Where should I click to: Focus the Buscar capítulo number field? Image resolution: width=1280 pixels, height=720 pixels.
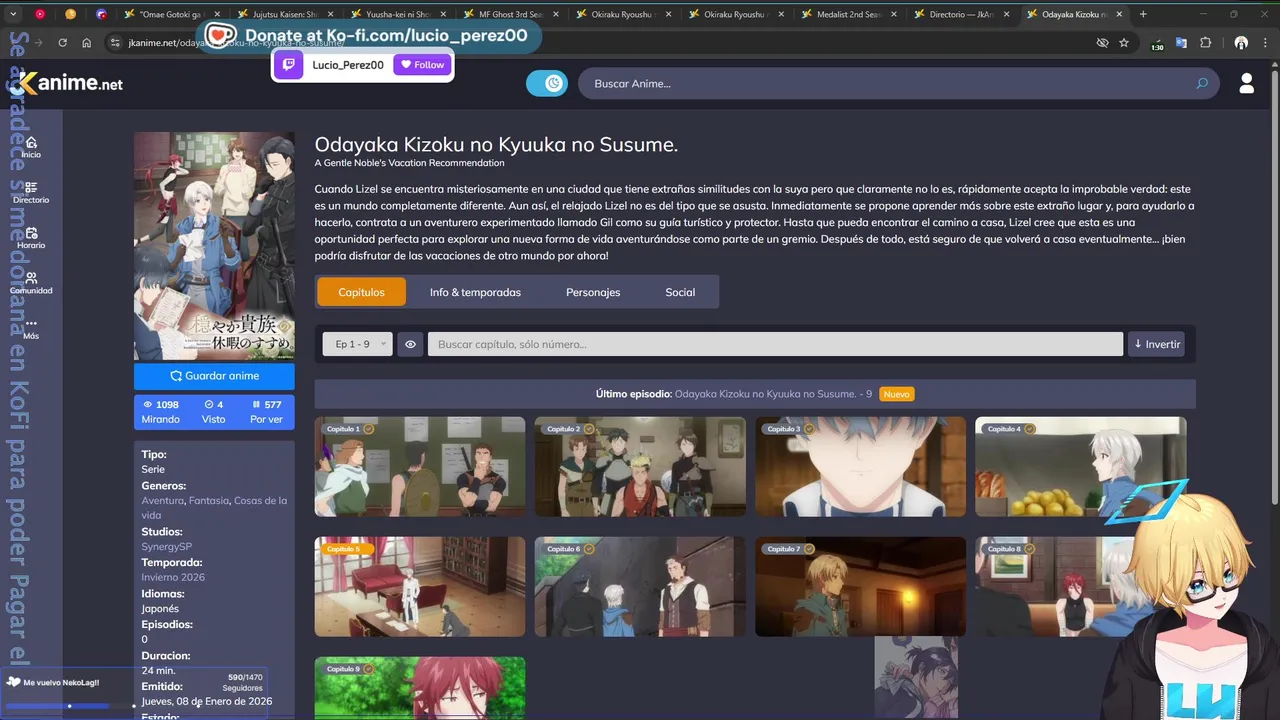pos(775,344)
